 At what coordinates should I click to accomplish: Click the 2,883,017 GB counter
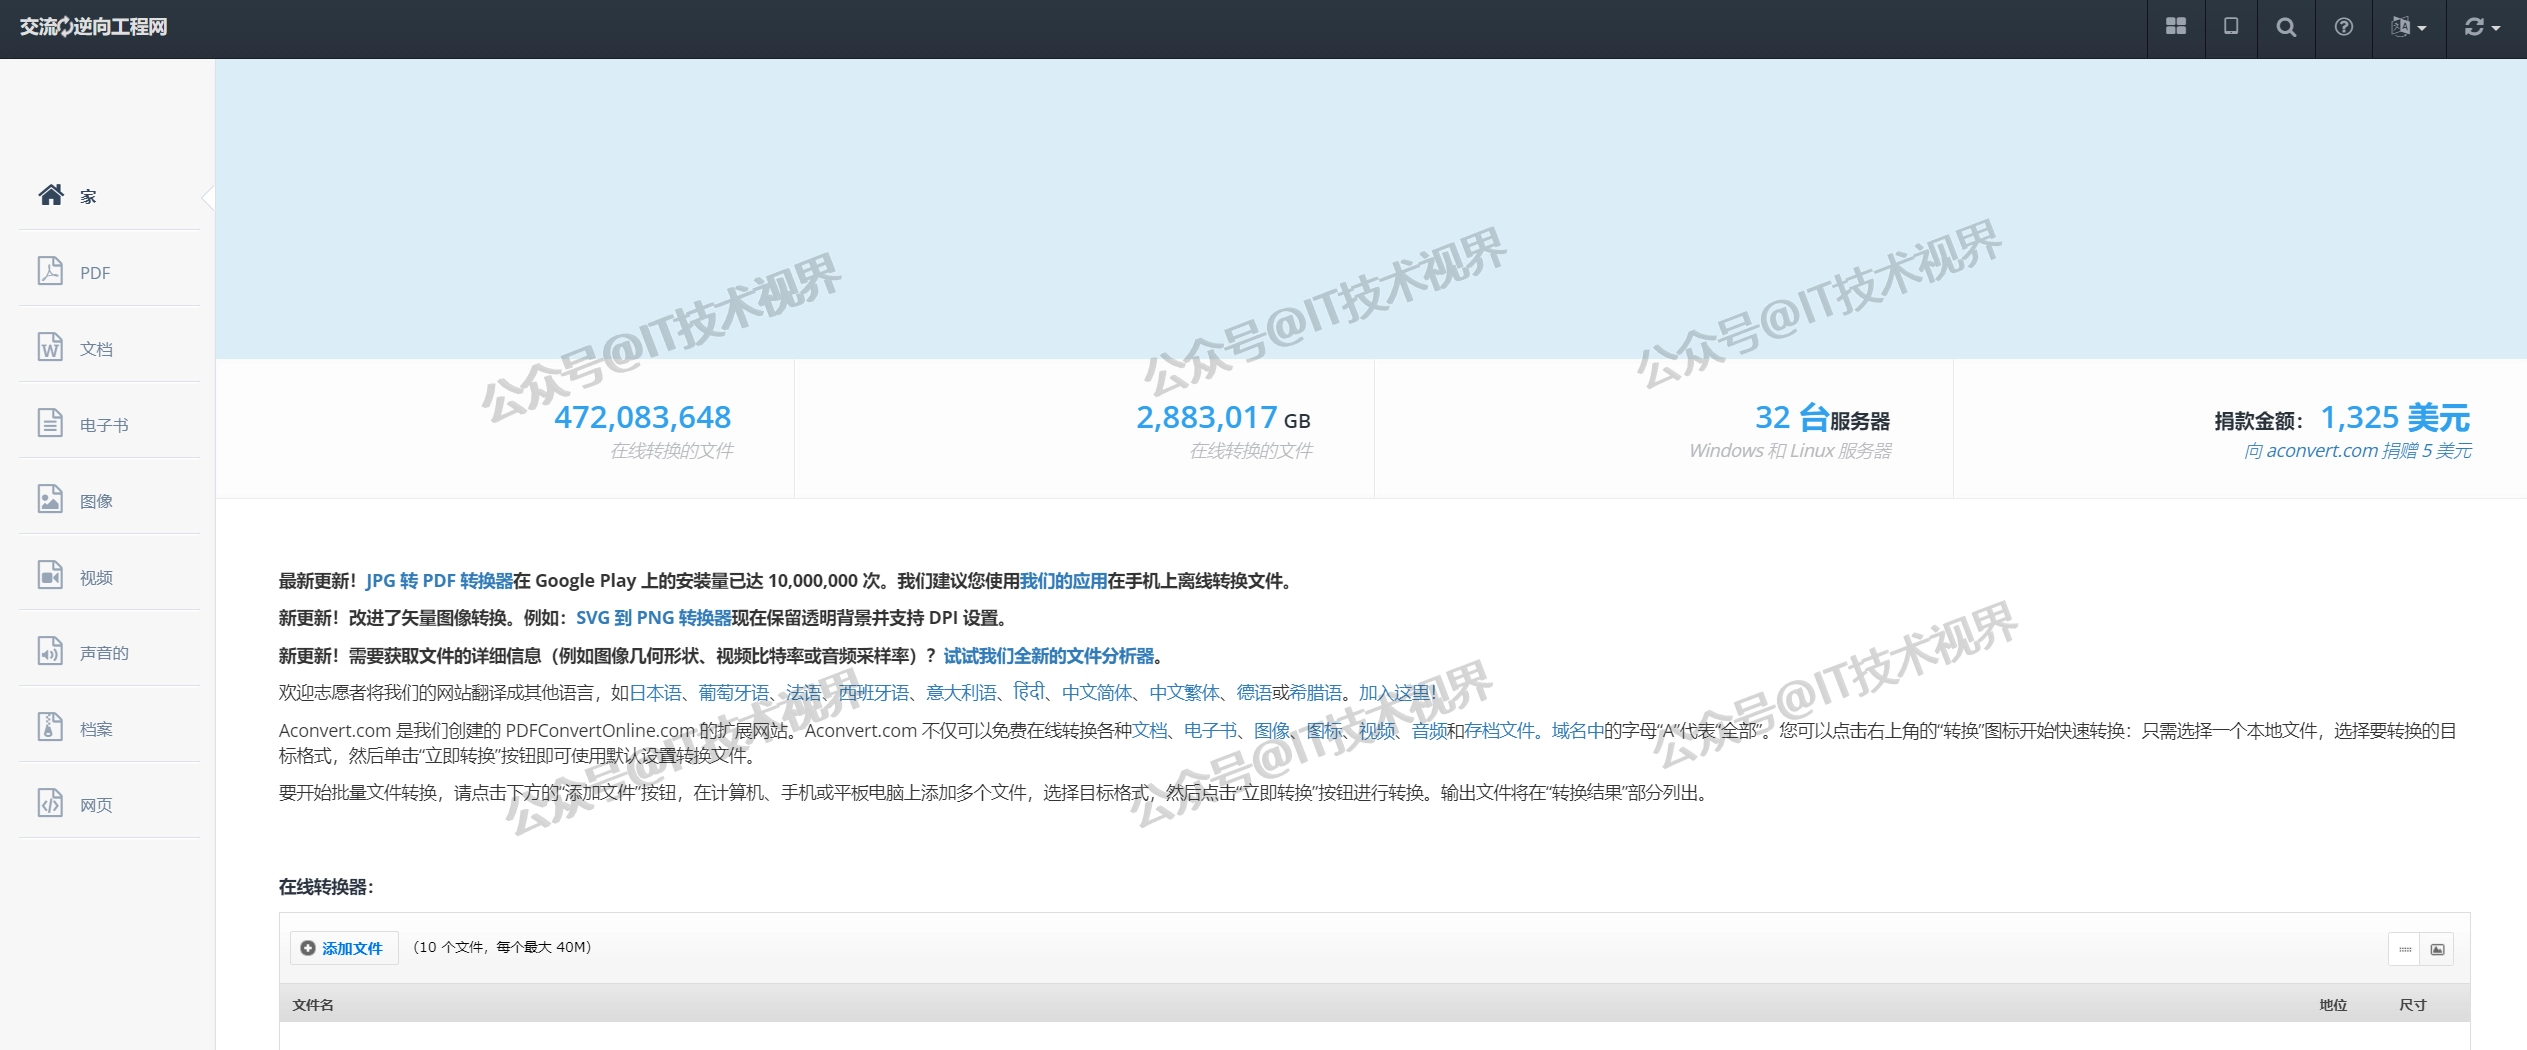point(1223,418)
